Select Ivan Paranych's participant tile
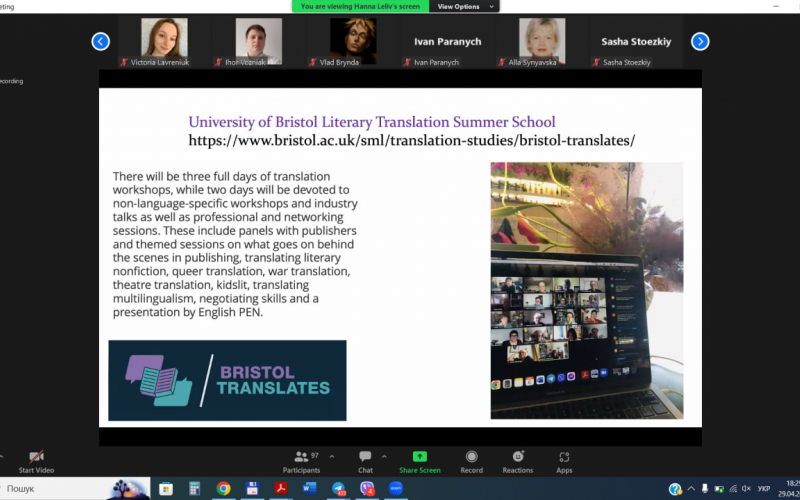Viewport: 800px width, 500px height. point(447,41)
